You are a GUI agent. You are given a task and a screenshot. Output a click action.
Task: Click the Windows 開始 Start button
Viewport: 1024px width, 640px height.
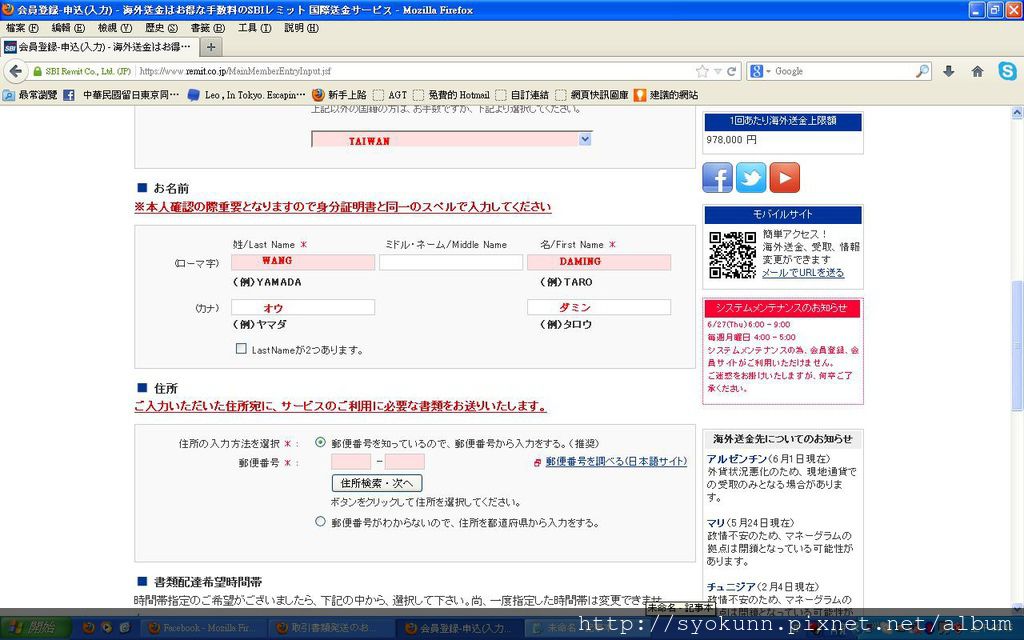(36, 628)
